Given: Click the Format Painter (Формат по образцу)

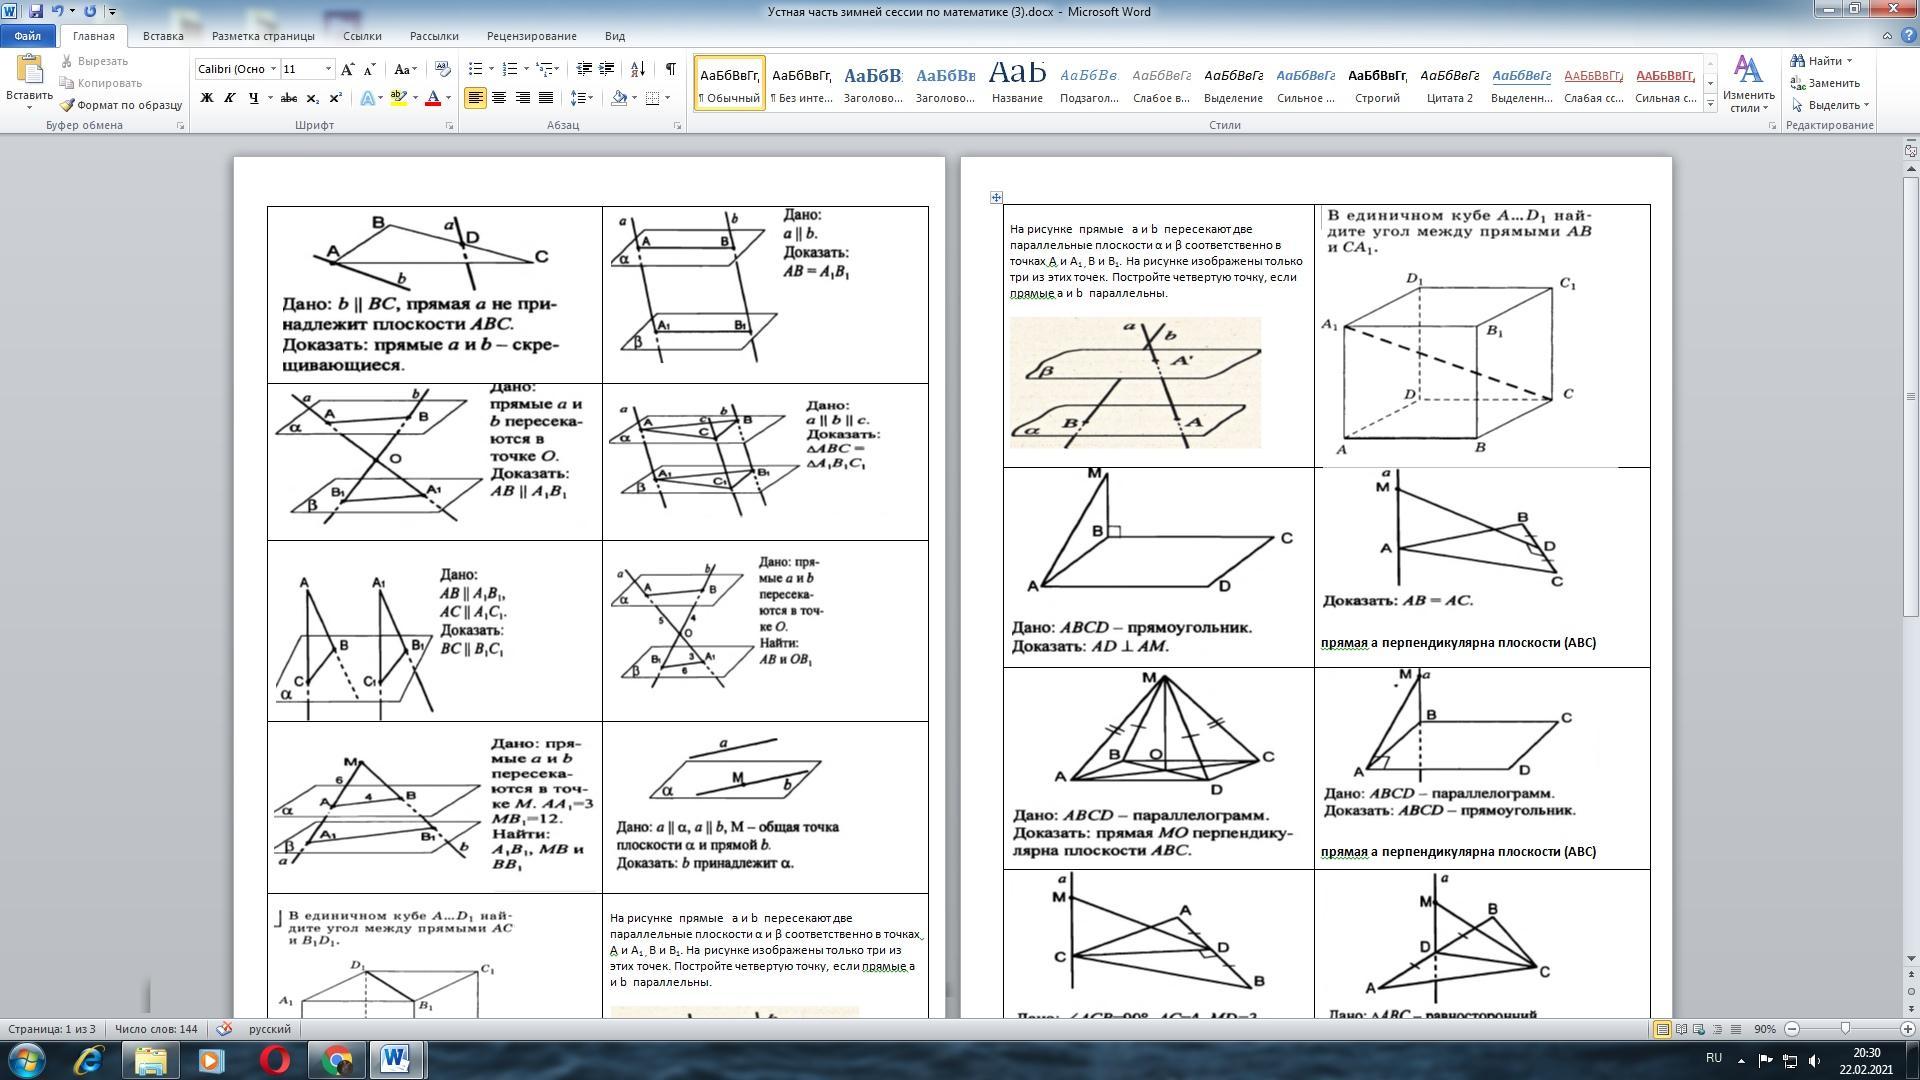Looking at the screenshot, I should coord(121,105).
